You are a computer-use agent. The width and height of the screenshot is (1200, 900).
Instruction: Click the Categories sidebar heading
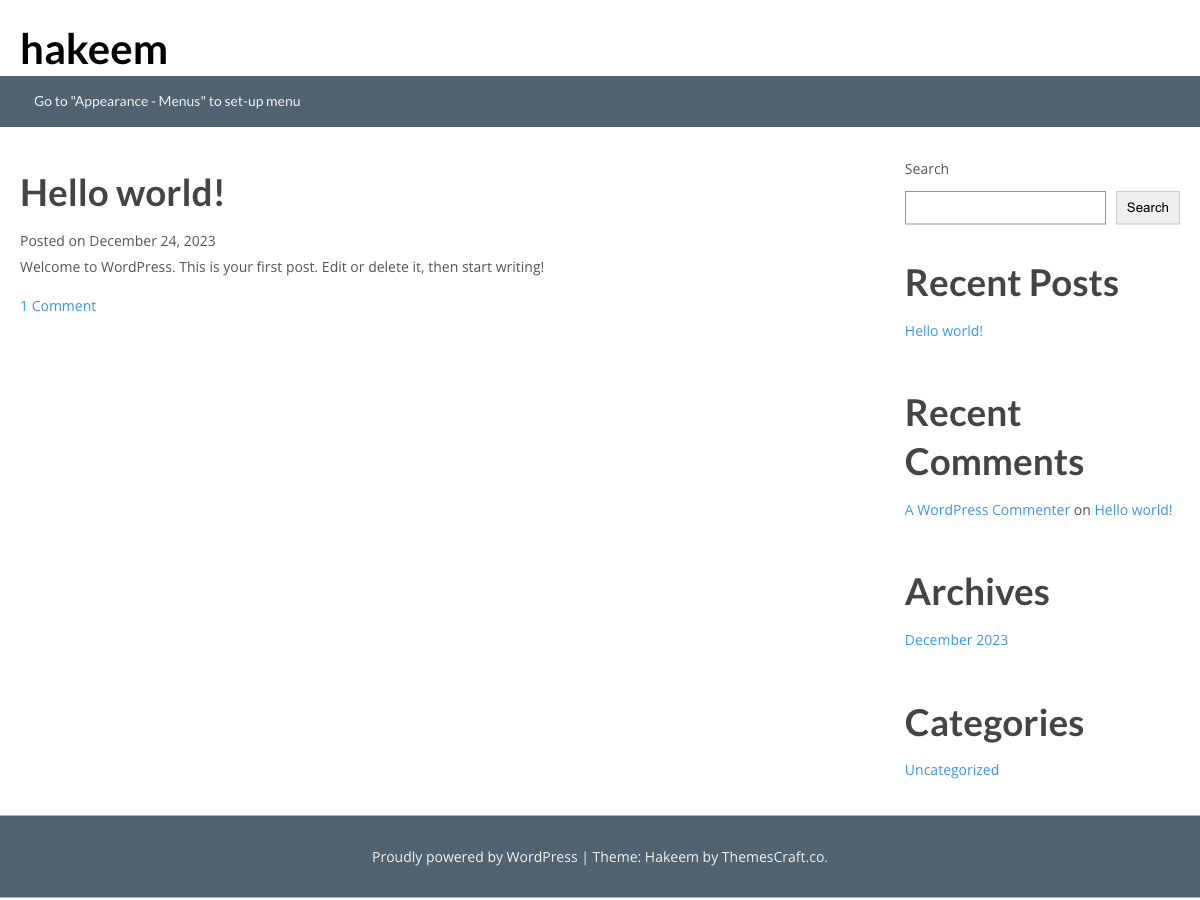pyautogui.click(x=993, y=722)
